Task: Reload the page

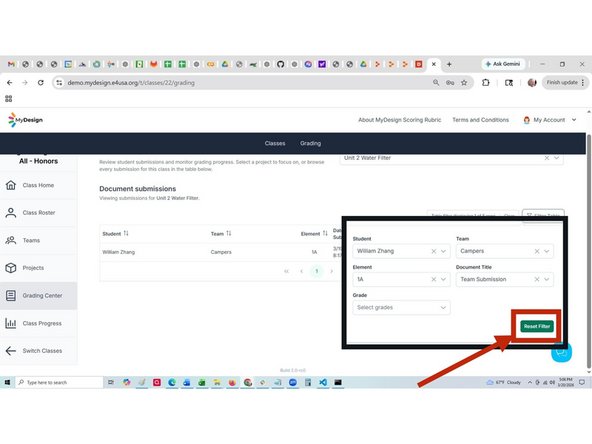Action: [x=40, y=83]
